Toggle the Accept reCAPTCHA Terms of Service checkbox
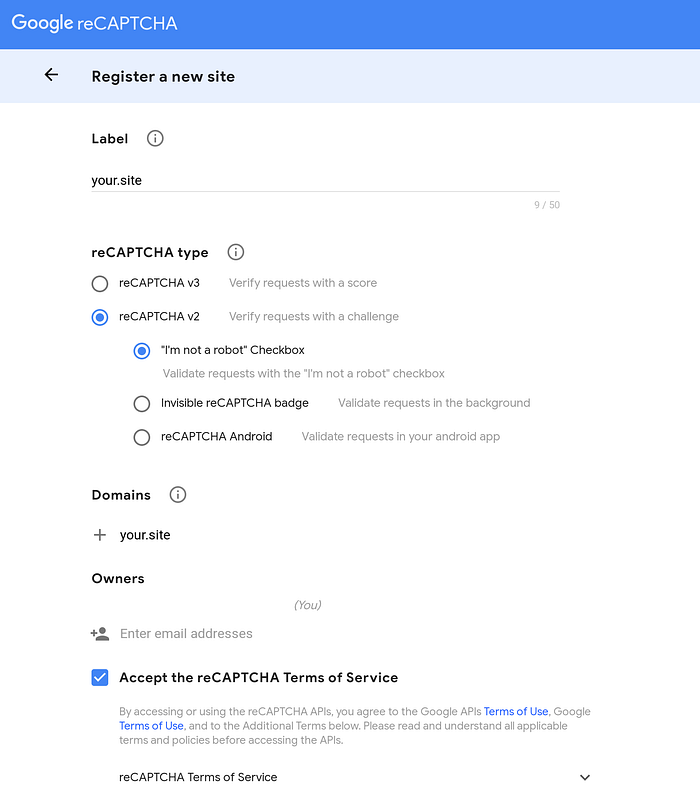The width and height of the screenshot is (700, 812). (100, 677)
